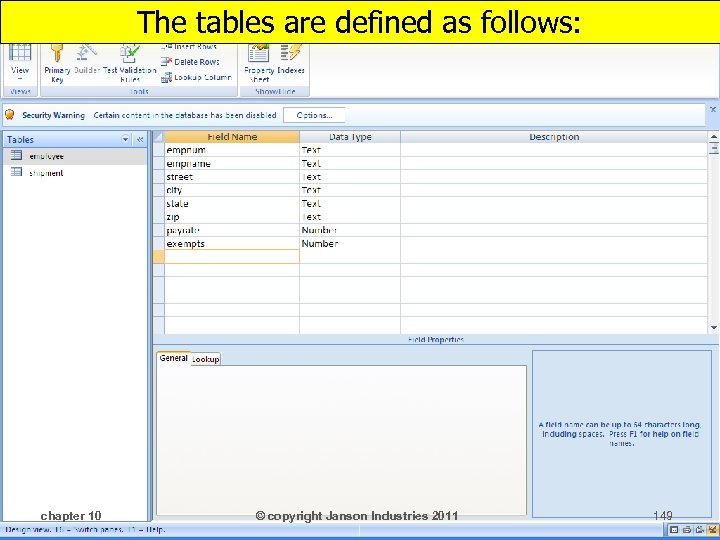
Task: Collapse the navigation pane with the chevrons
Action: point(140,139)
